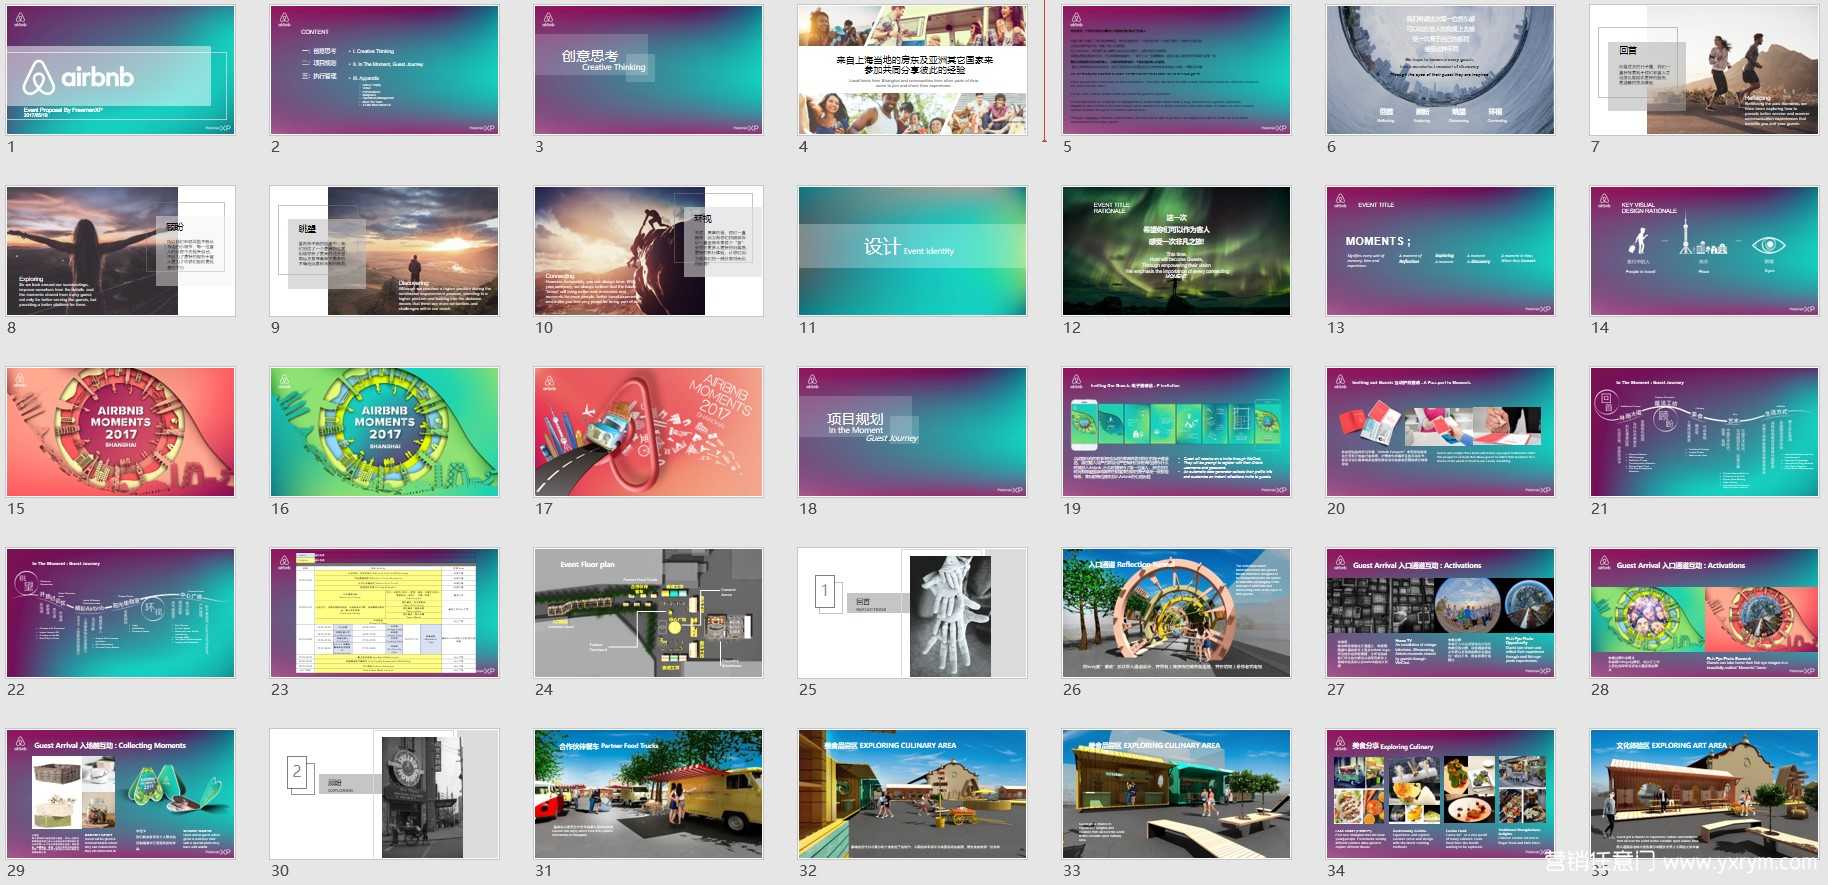
Task: Select slide 35 Exploring Art Area thumbnail
Action: pos(1705,794)
